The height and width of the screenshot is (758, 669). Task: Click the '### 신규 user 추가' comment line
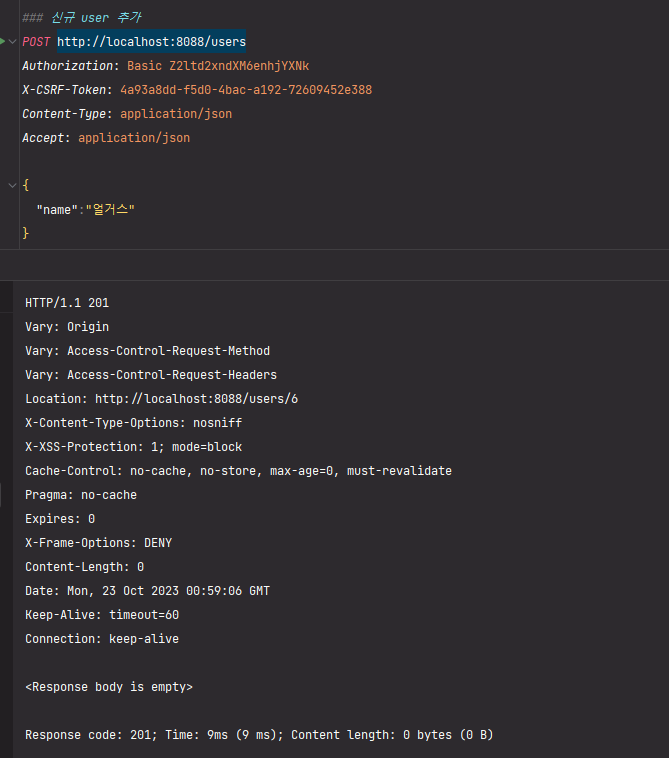(82, 18)
